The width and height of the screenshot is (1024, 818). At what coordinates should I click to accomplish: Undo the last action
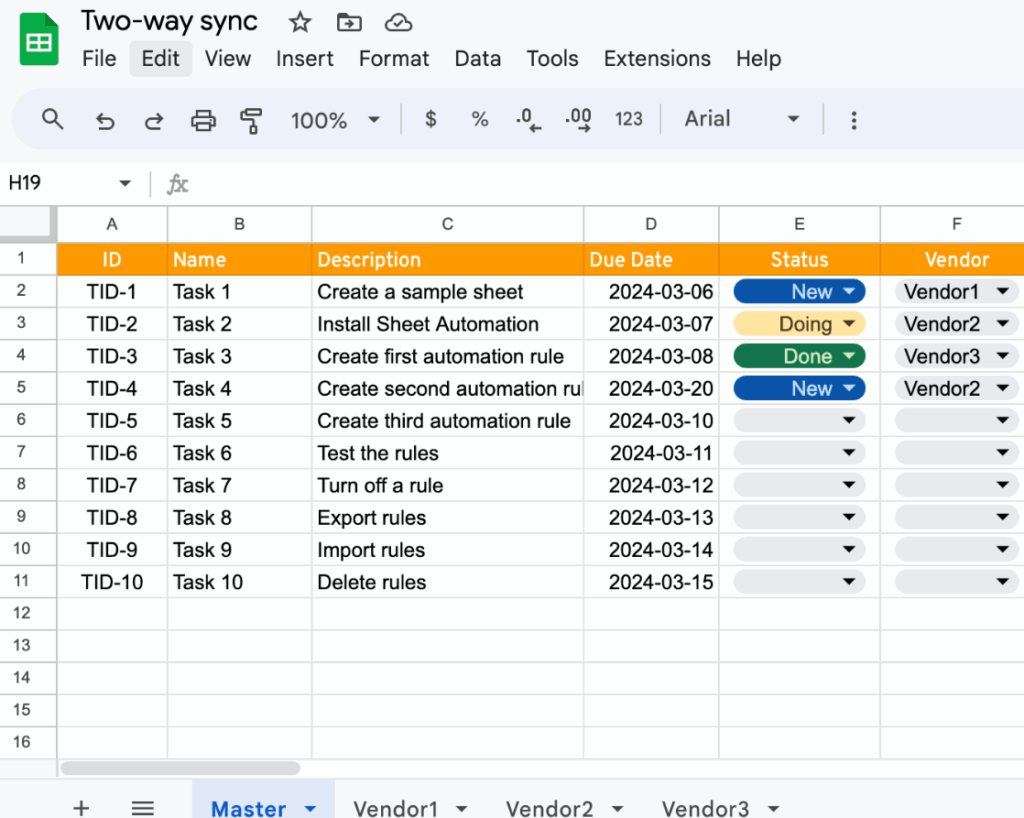click(x=105, y=119)
